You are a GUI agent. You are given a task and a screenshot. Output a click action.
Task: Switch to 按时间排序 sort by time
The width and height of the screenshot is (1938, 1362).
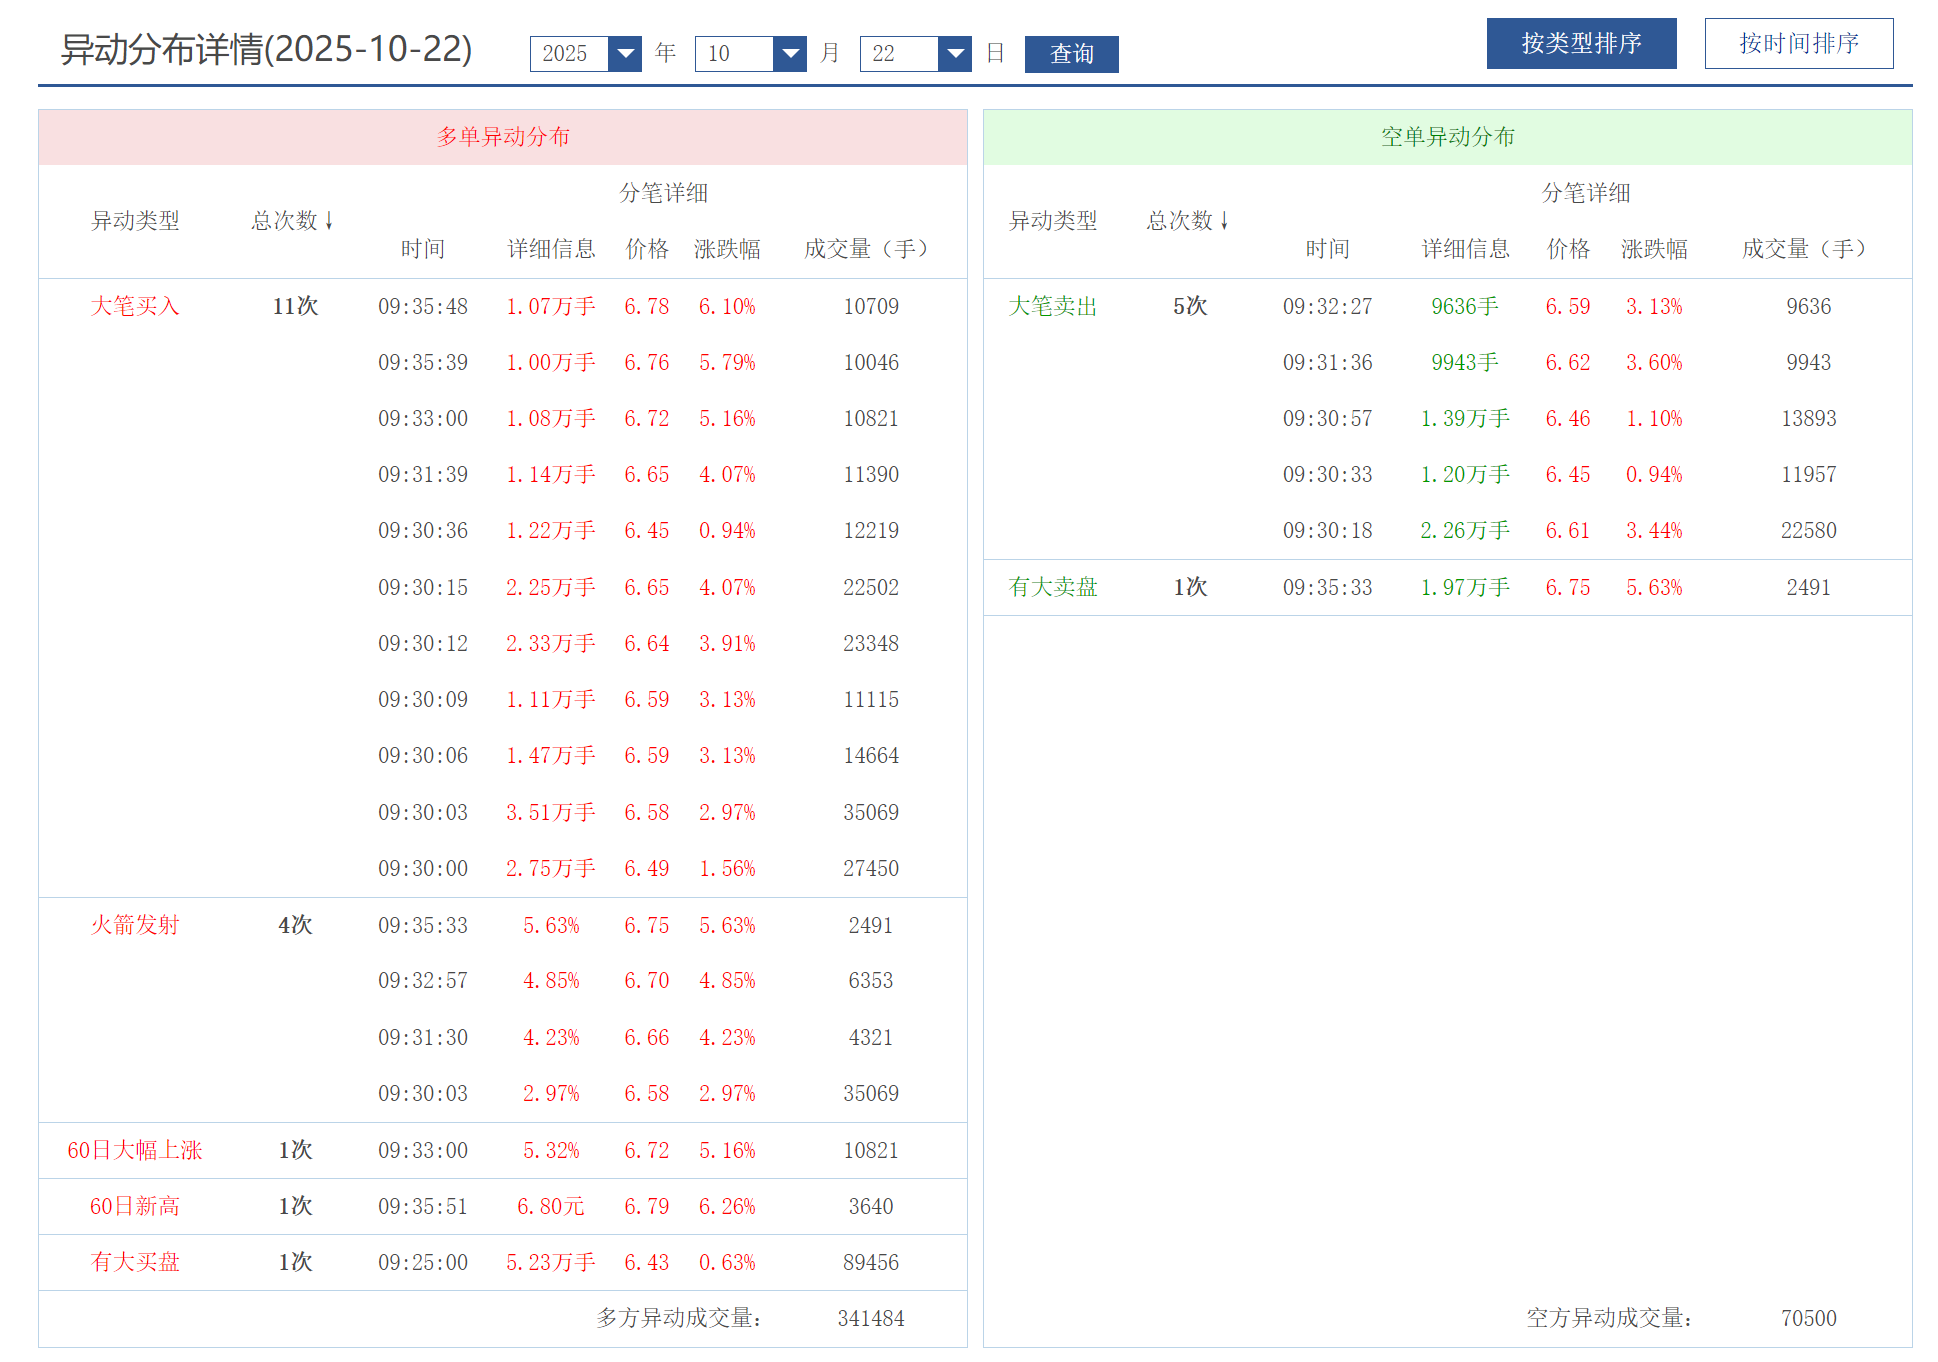(1798, 44)
